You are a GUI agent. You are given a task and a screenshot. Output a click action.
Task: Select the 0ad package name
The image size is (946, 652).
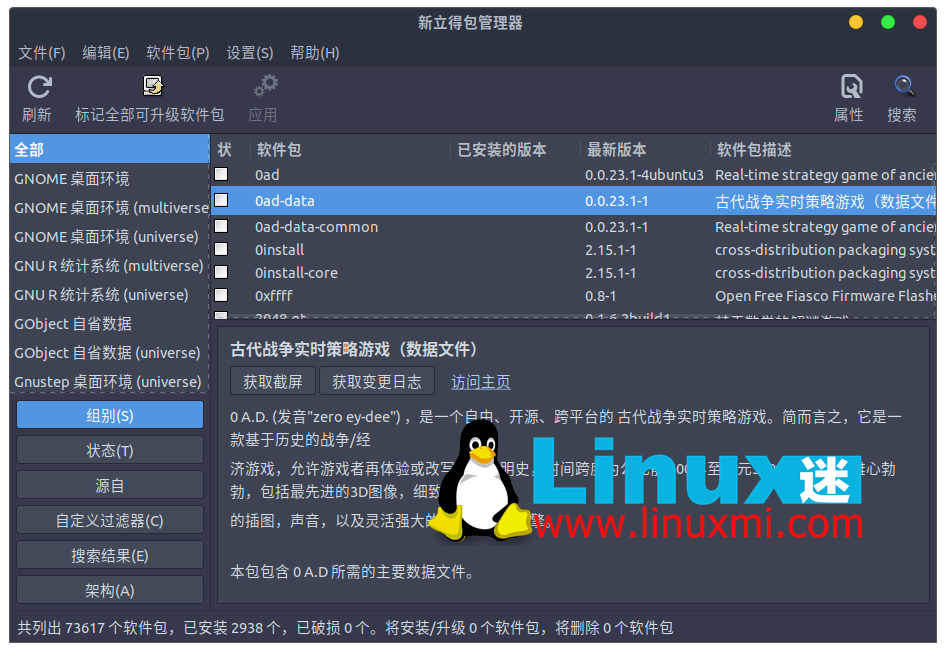pyautogui.click(x=267, y=175)
